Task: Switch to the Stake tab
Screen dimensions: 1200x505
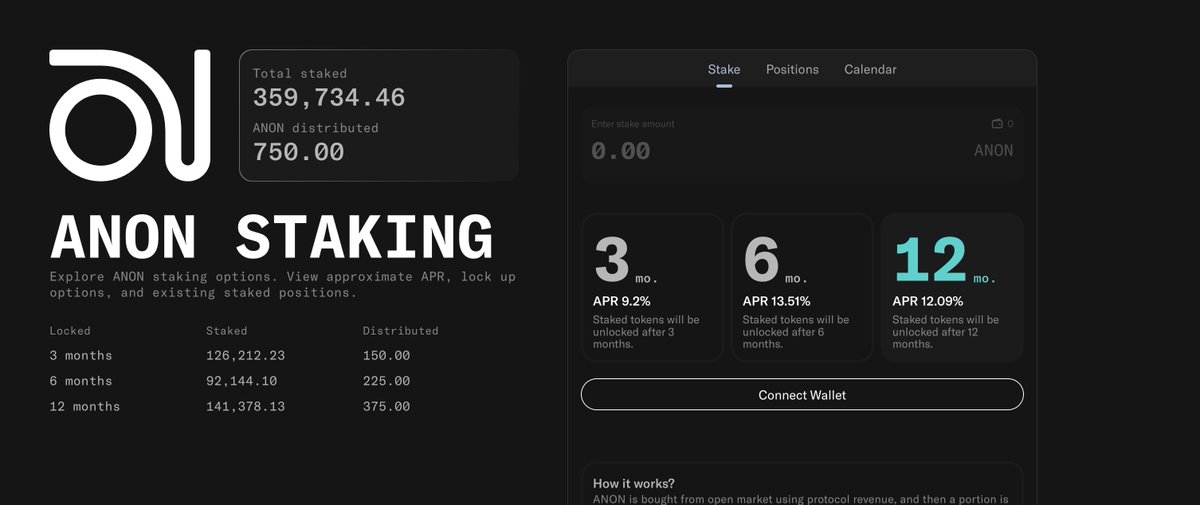Action: [x=724, y=69]
